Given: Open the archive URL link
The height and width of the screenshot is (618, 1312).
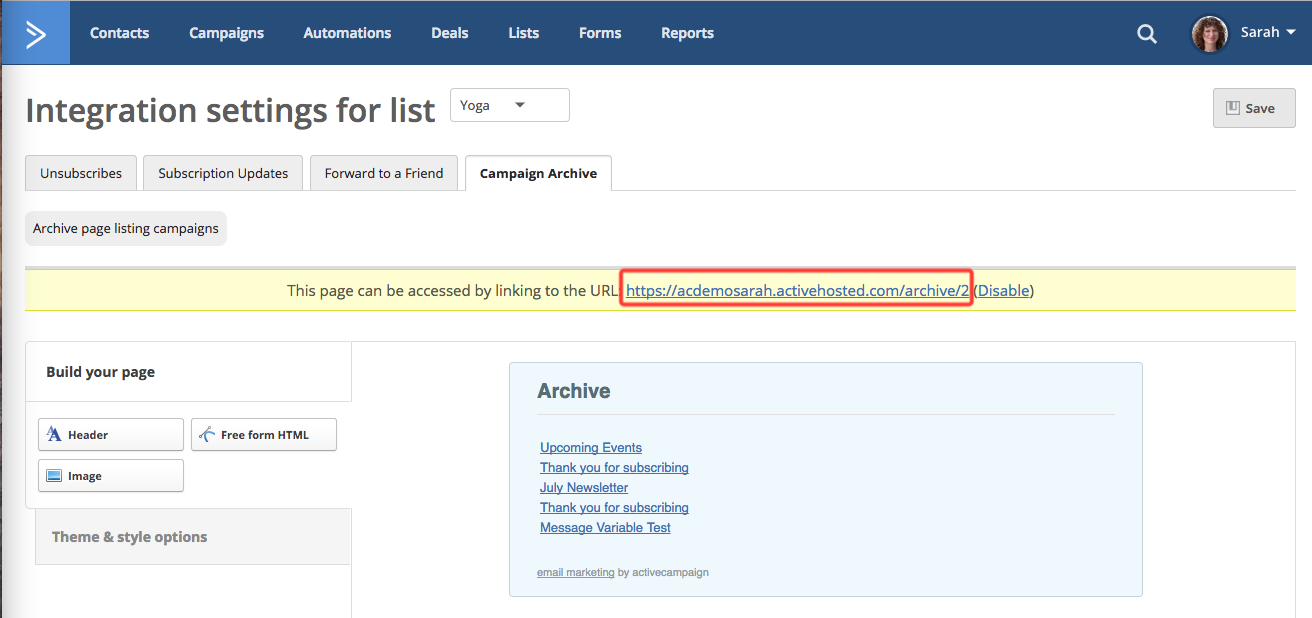Looking at the screenshot, I should coord(797,291).
